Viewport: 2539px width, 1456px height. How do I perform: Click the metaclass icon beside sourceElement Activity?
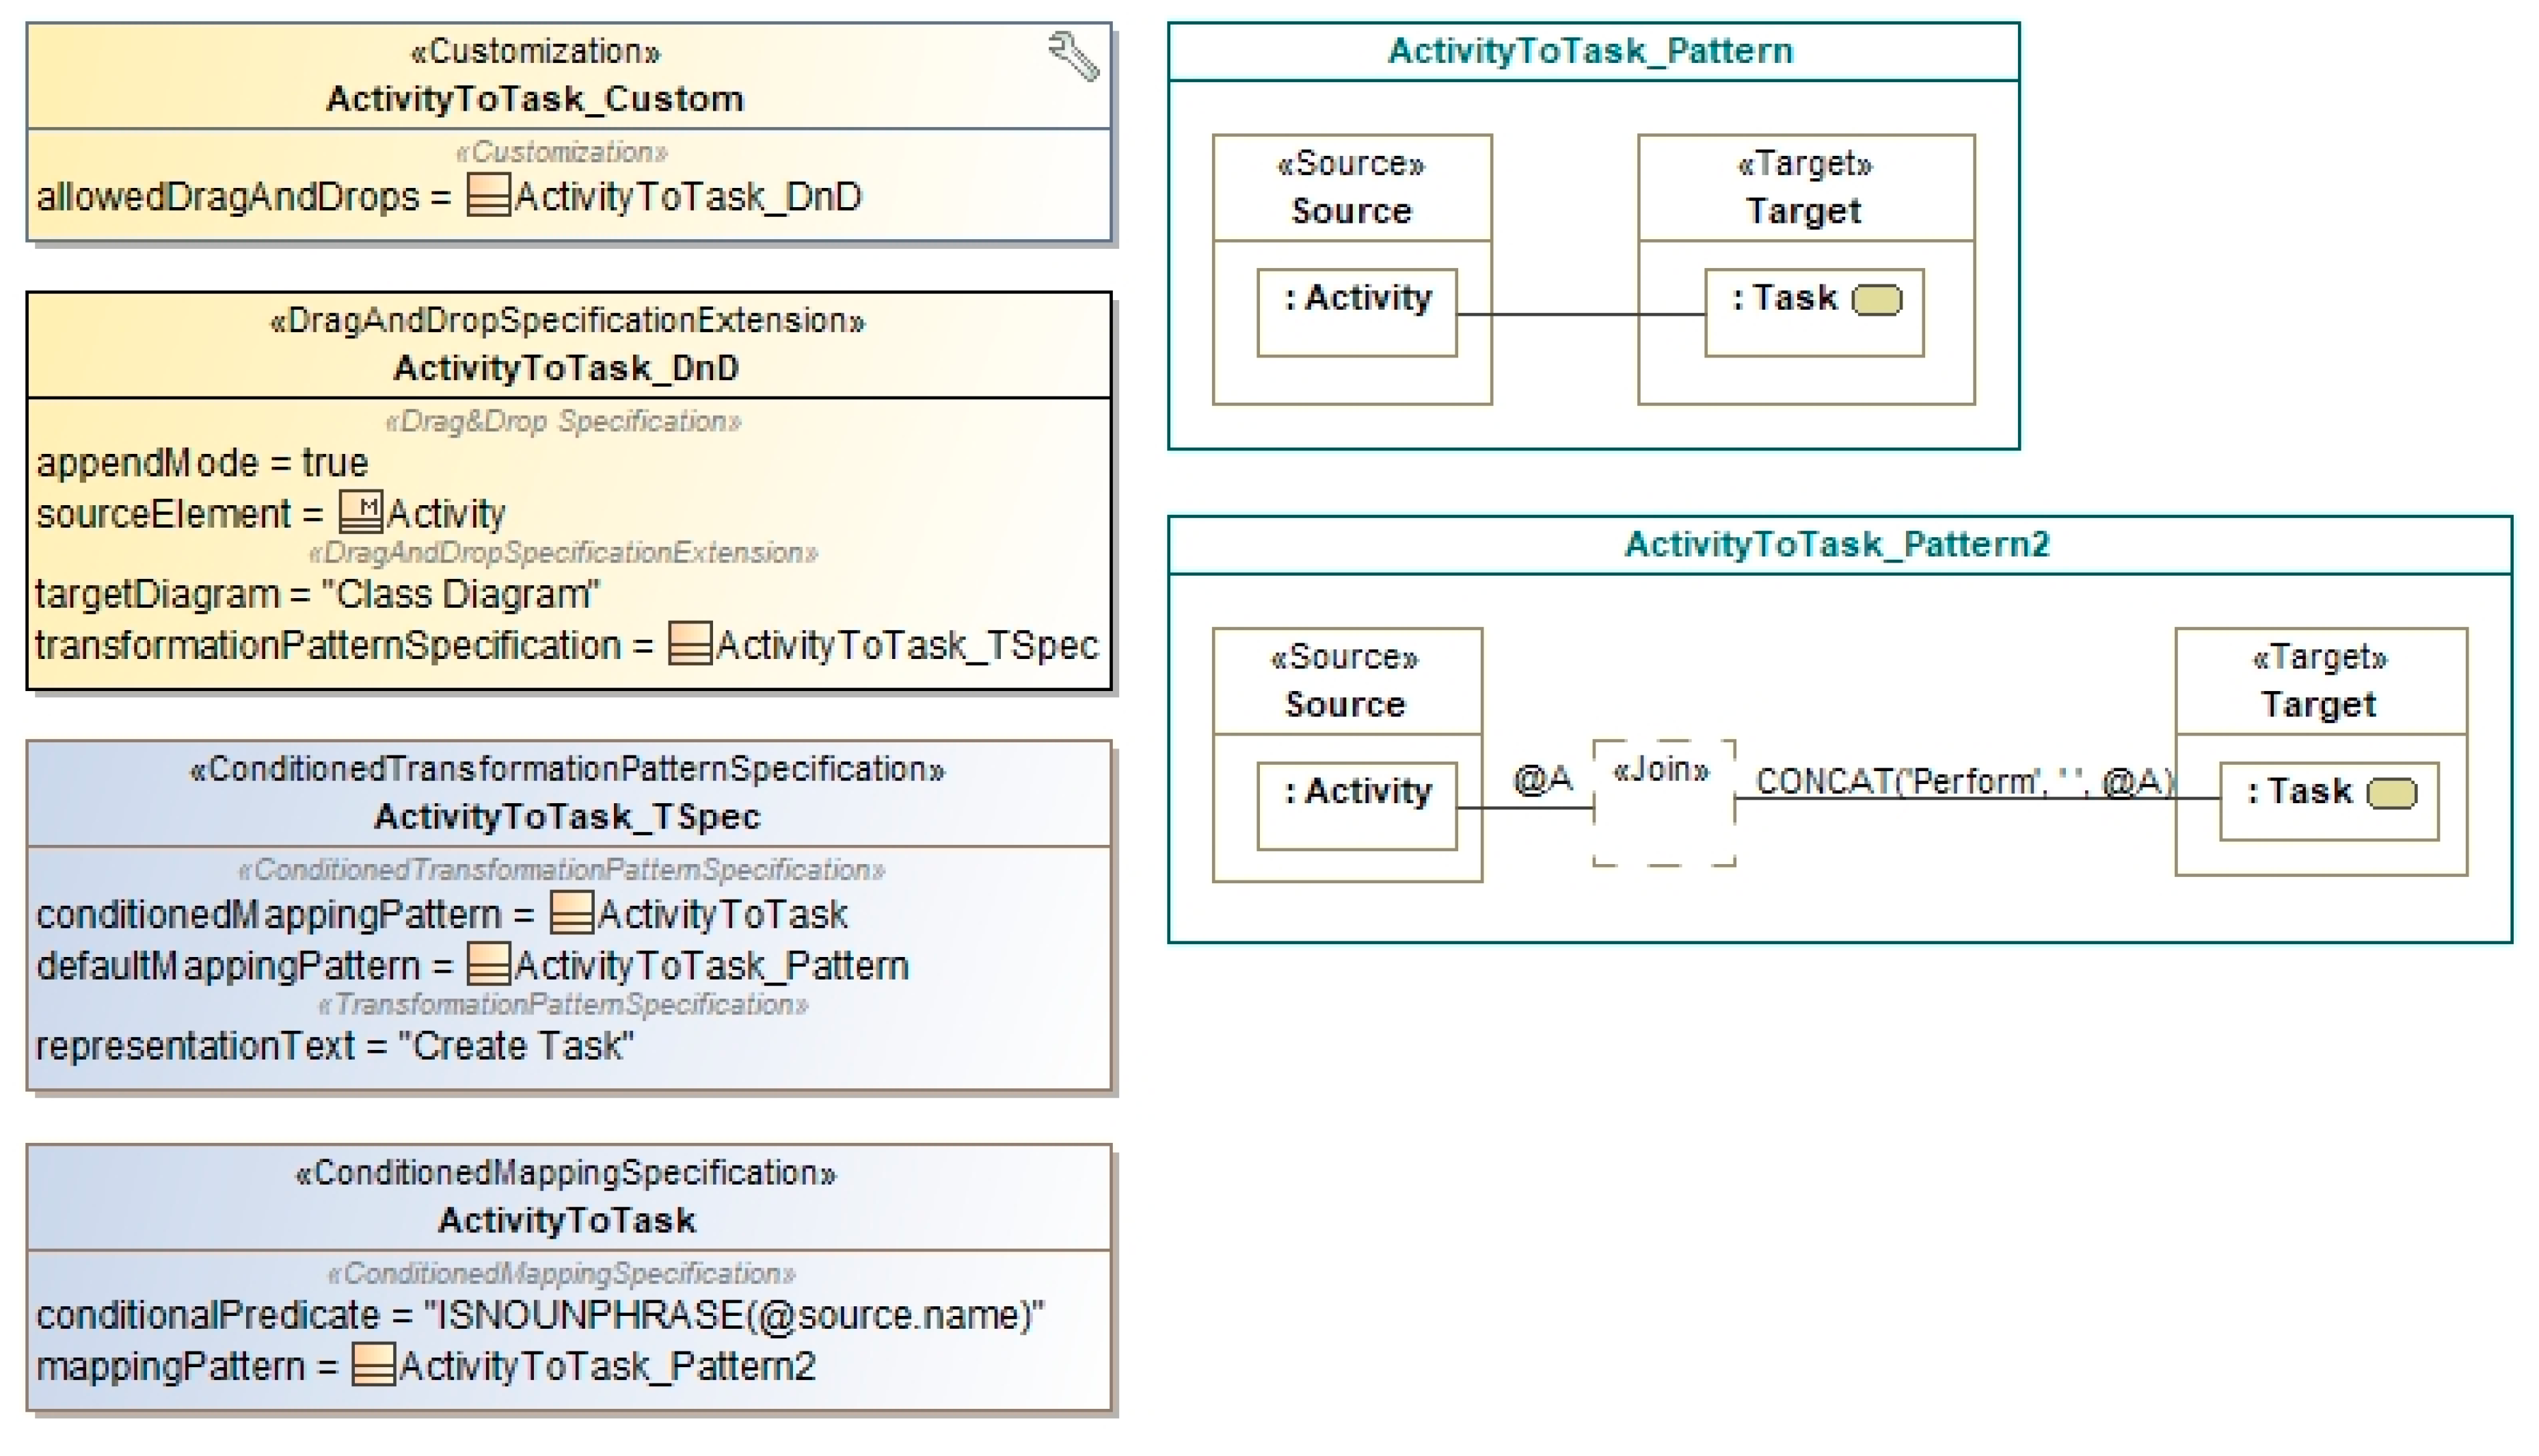[x=360, y=512]
